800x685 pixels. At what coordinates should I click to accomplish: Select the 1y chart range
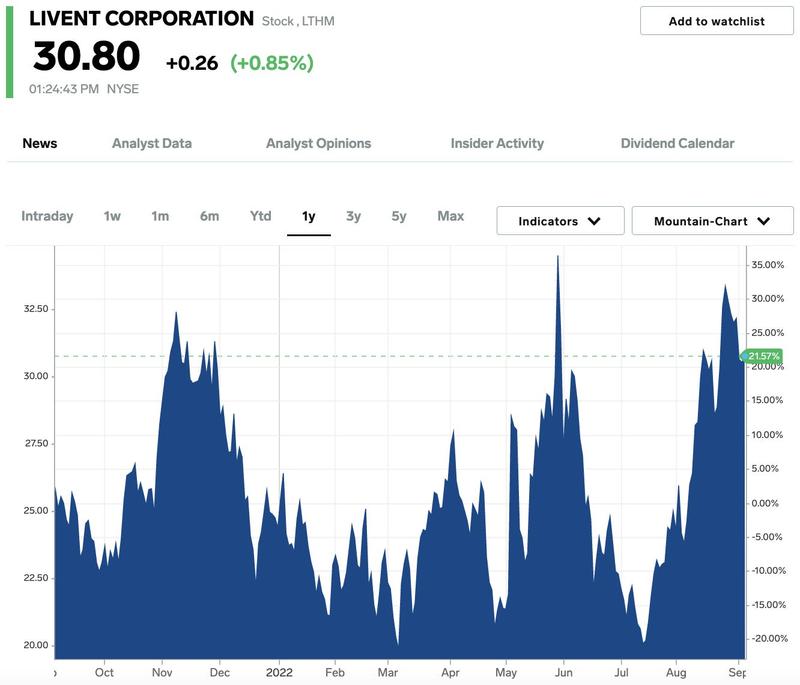pyautogui.click(x=309, y=216)
